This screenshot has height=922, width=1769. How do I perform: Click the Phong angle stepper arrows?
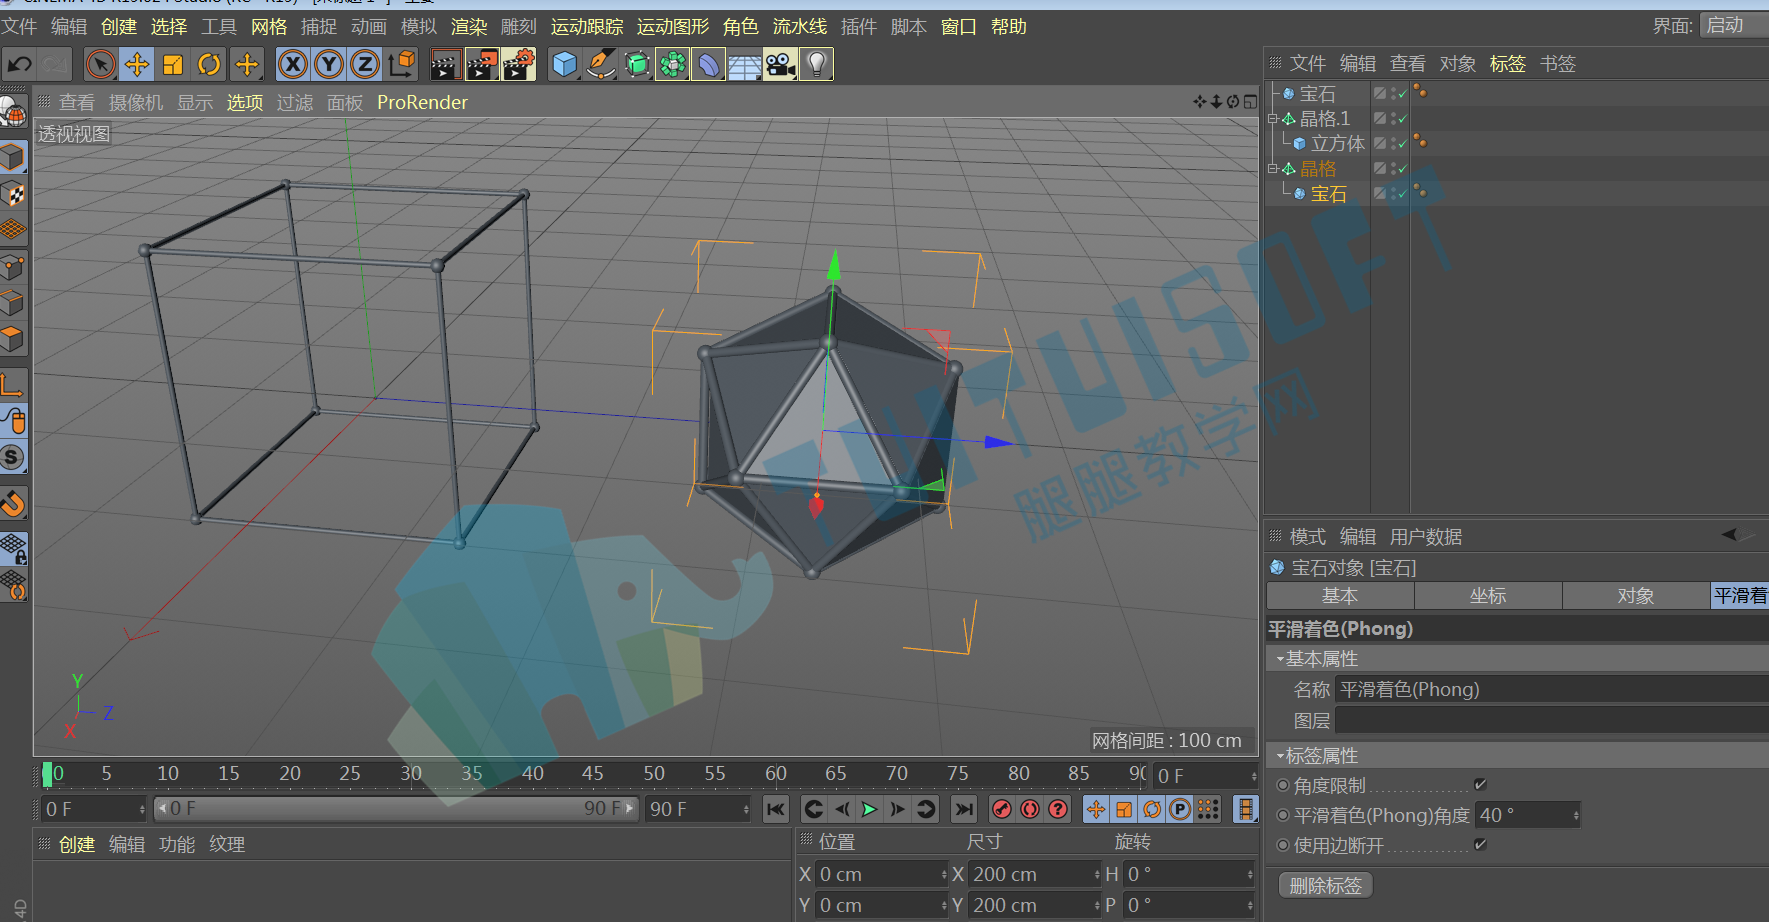point(1576,815)
